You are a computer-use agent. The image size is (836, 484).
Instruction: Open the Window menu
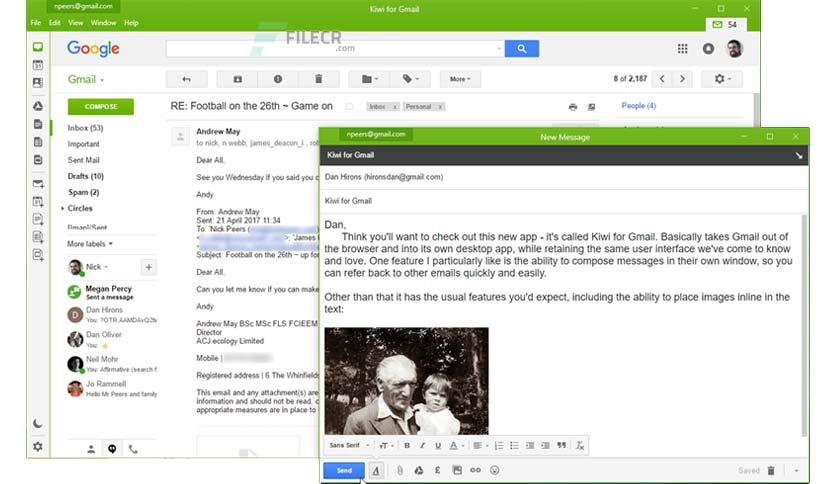point(103,23)
